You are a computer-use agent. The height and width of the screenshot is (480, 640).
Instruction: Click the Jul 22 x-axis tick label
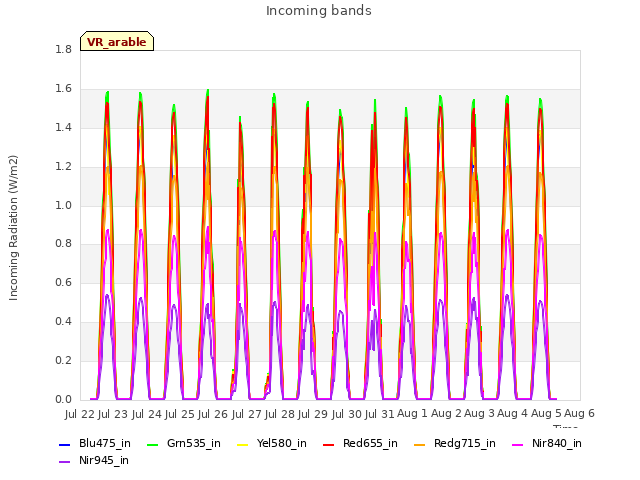[80, 414]
